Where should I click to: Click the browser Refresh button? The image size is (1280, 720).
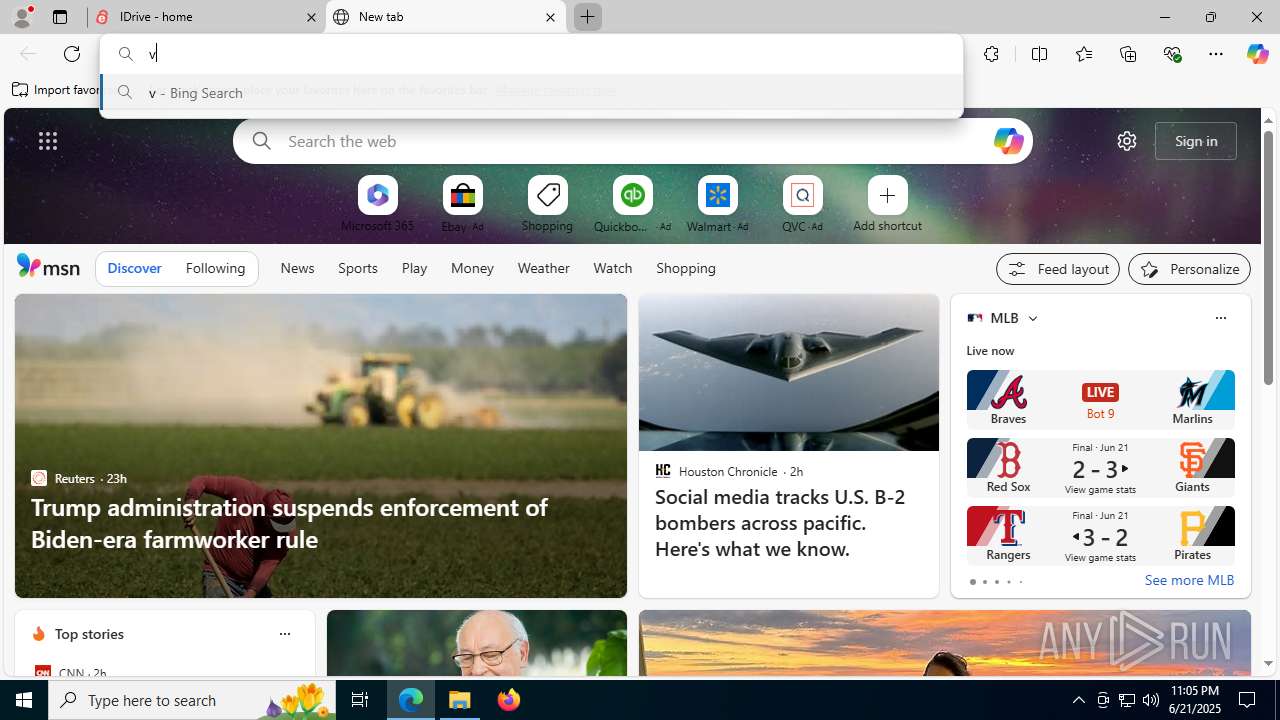click(x=72, y=54)
